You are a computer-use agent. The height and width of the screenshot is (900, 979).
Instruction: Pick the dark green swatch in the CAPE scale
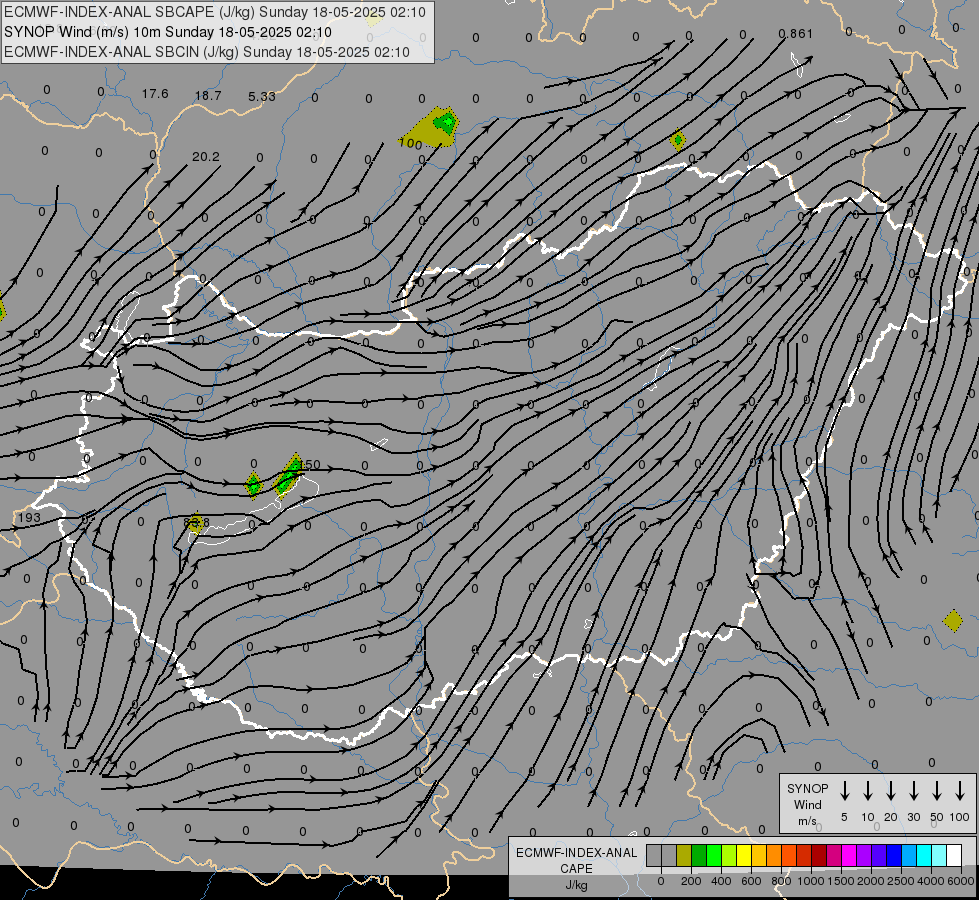point(699,855)
